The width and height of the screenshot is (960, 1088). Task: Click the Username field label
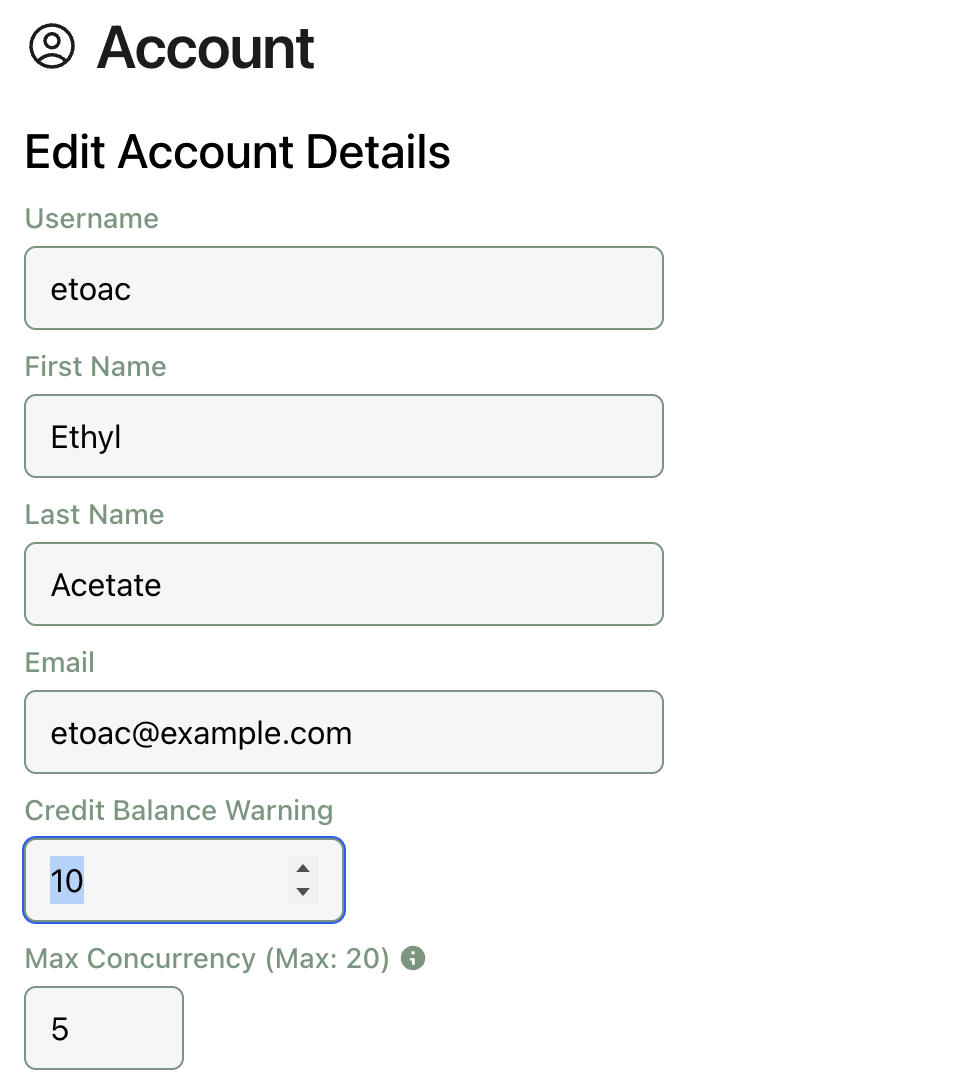click(x=91, y=219)
